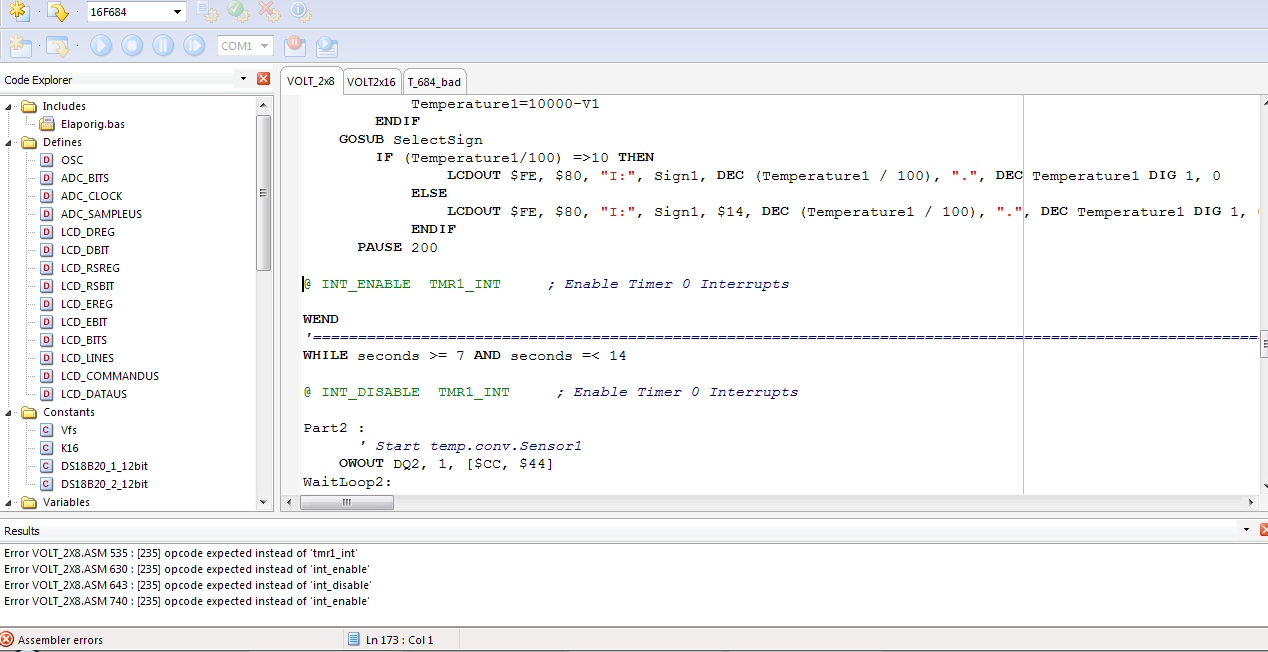The height and width of the screenshot is (652, 1268).
Task: Click the 'GOSUB SelectSign' code line
Action: pyautogui.click(x=411, y=140)
